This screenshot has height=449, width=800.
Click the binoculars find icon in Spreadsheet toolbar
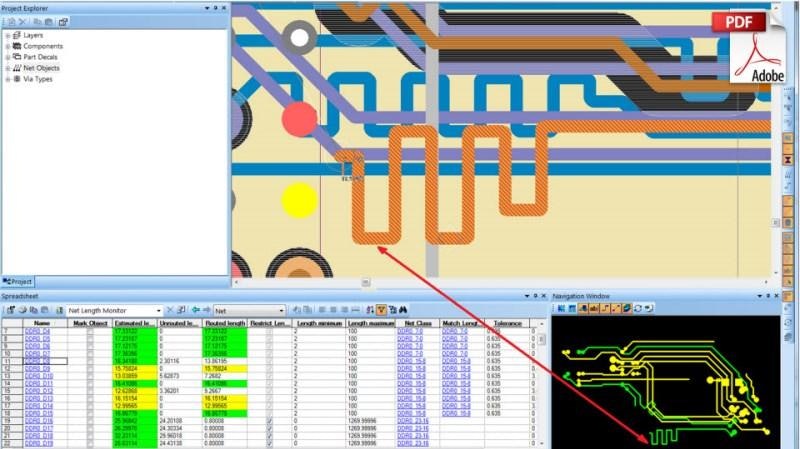[x=403, y=310]
